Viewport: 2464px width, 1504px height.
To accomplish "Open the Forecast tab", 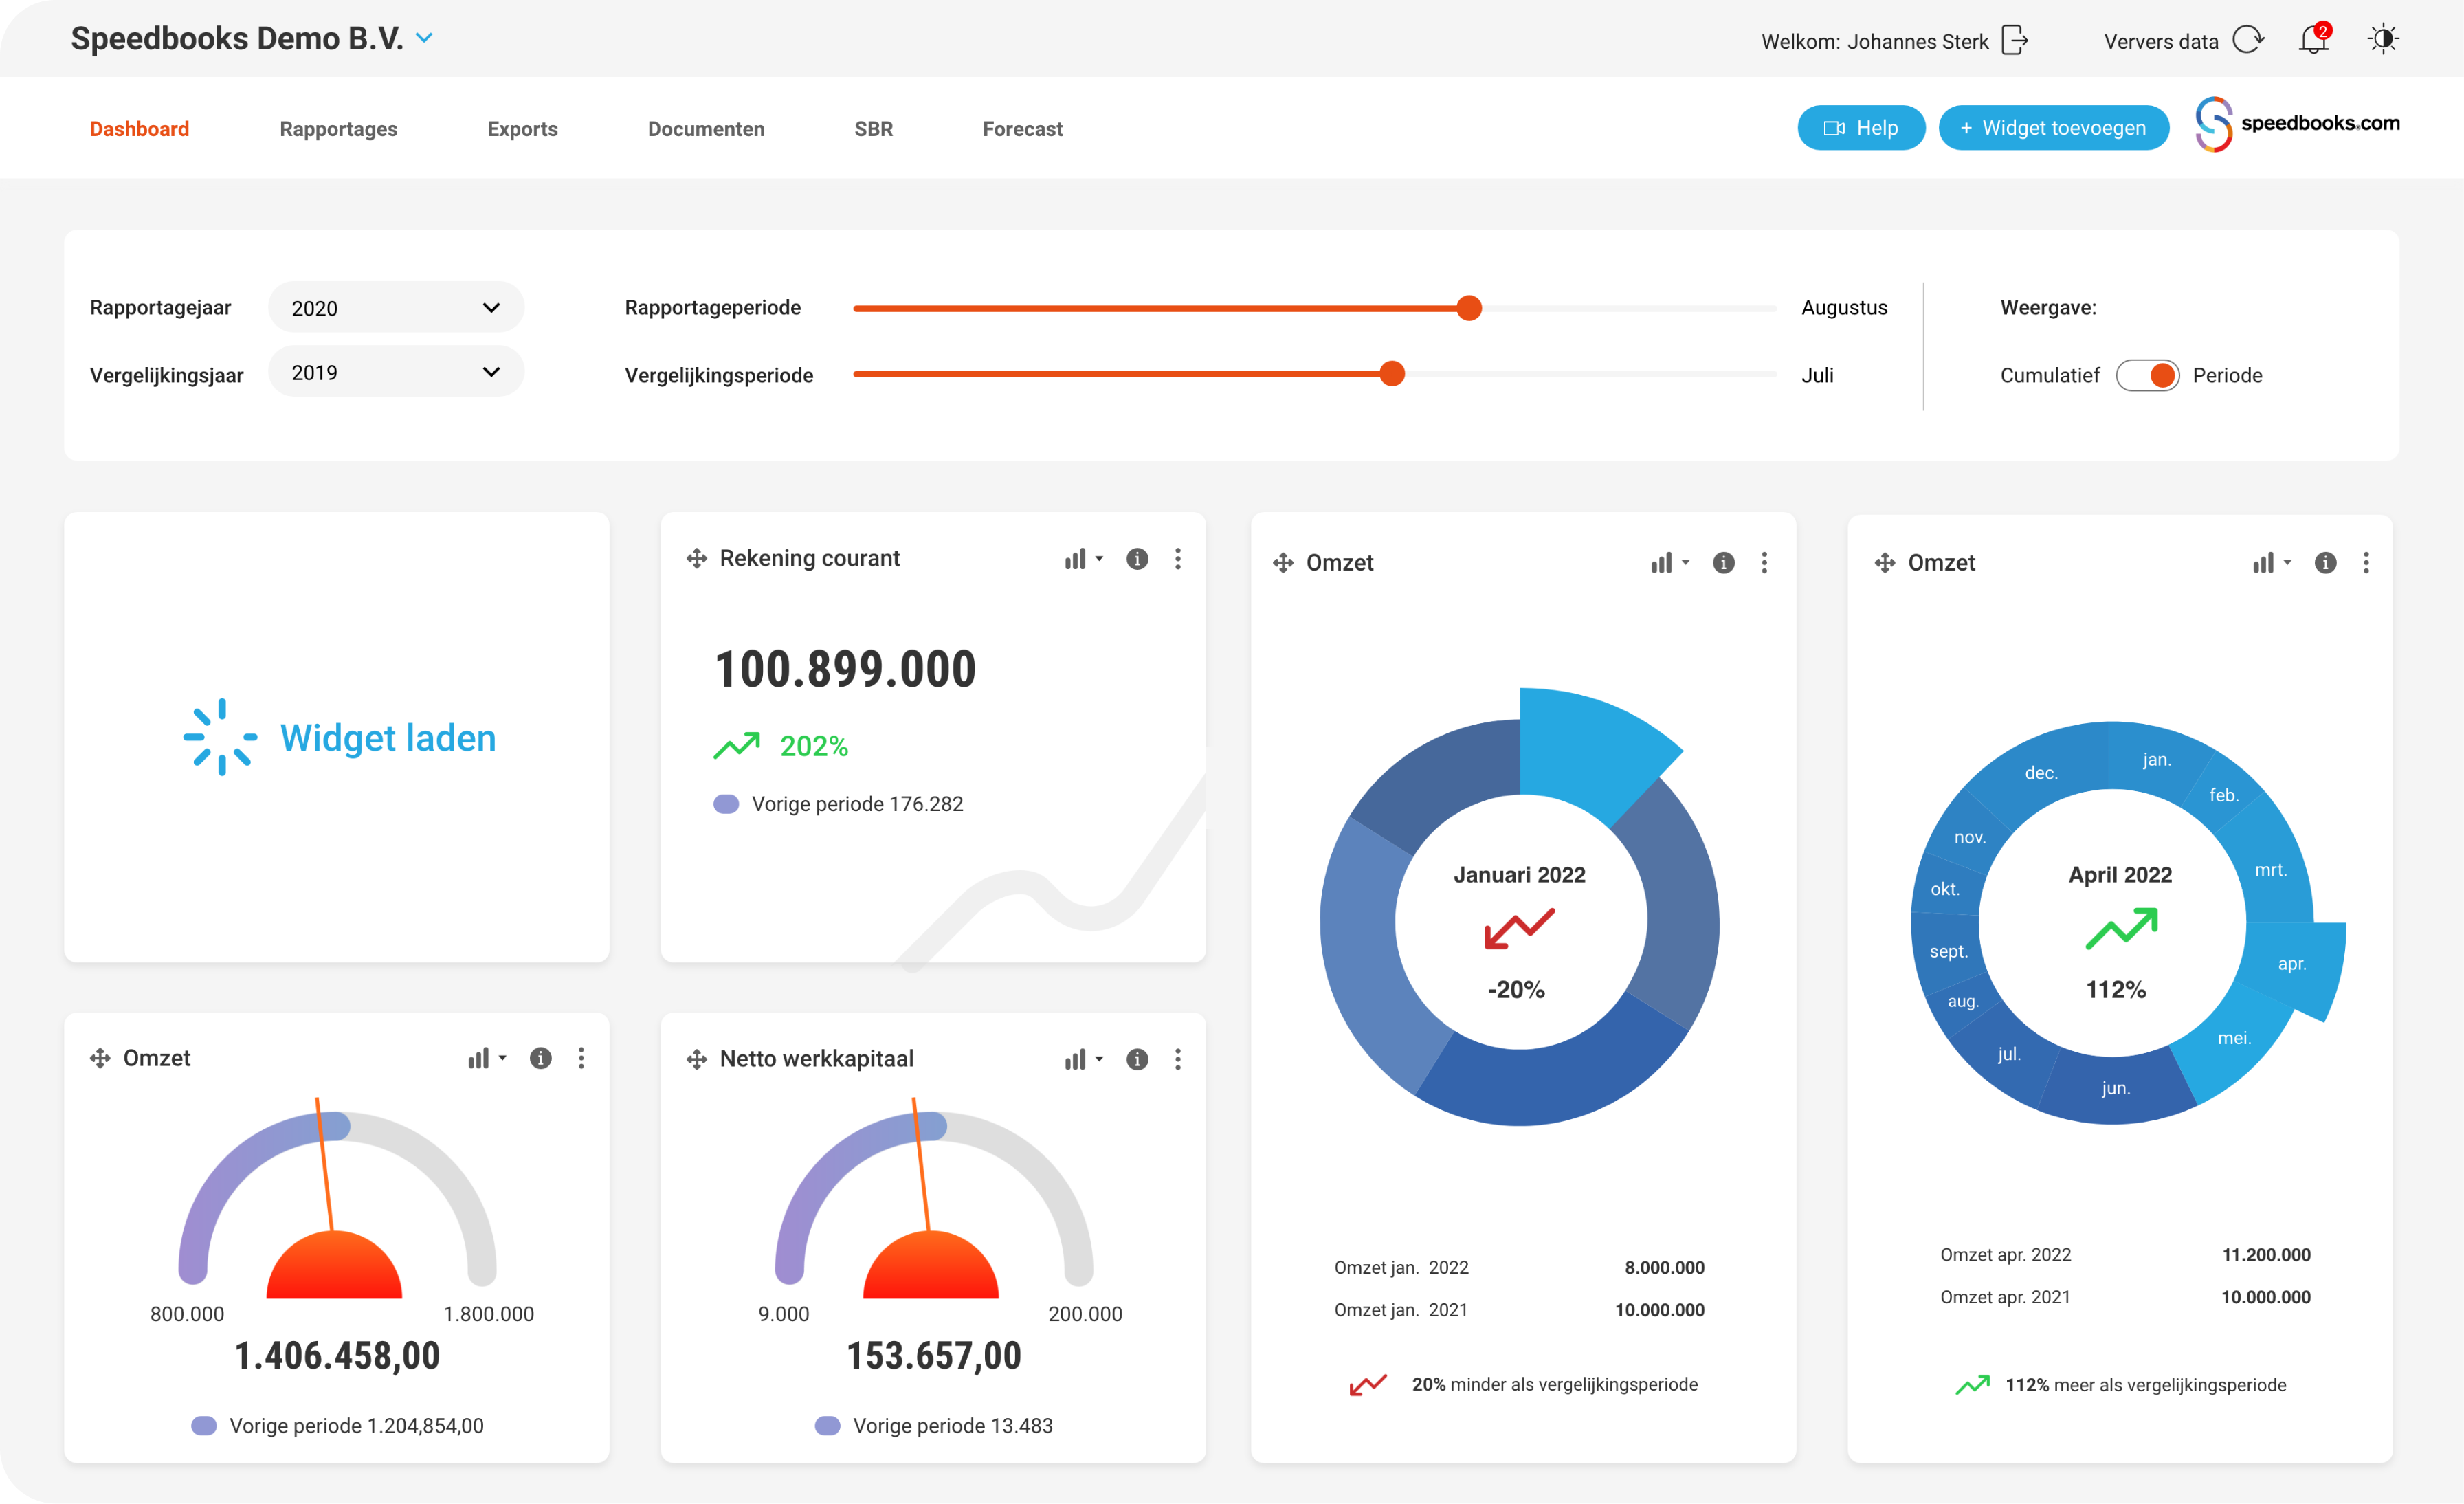I will [1022, 129].
